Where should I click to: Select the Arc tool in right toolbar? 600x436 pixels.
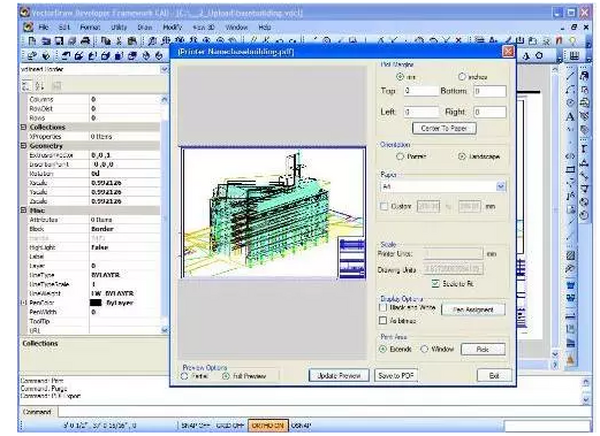point(571,89)
